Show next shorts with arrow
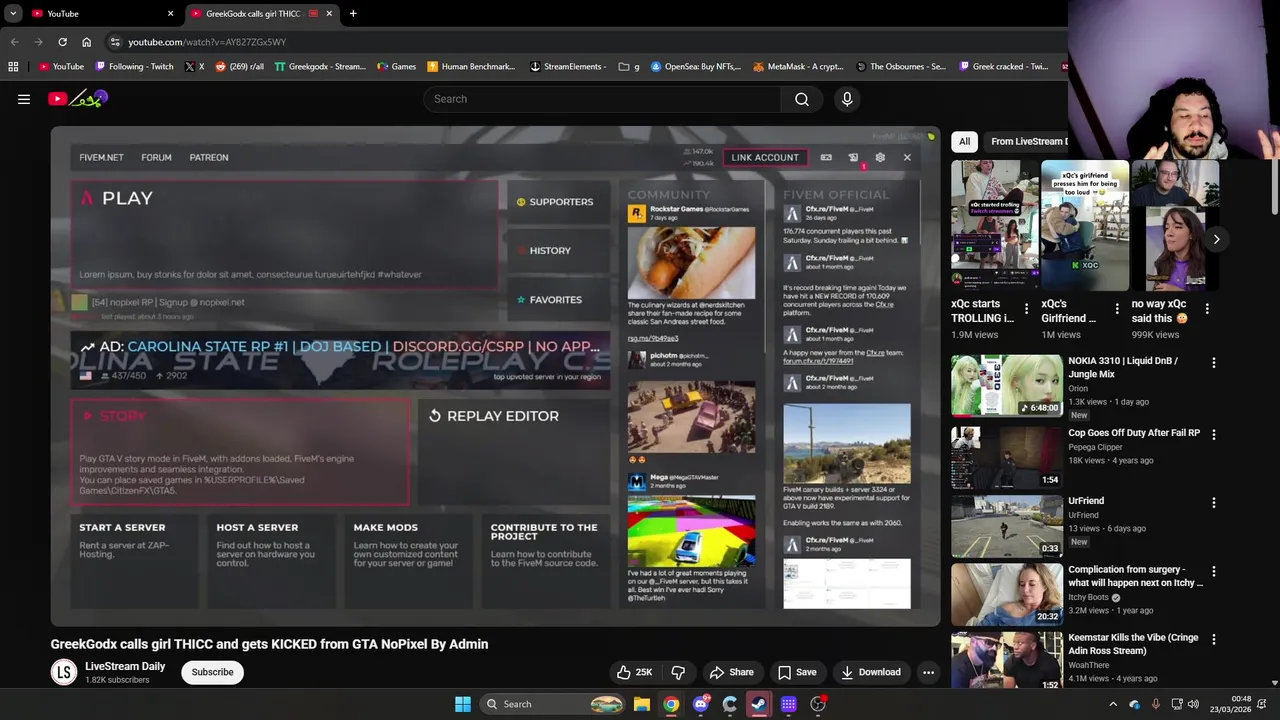The image size is (1280, 720). pos(1216,239)
